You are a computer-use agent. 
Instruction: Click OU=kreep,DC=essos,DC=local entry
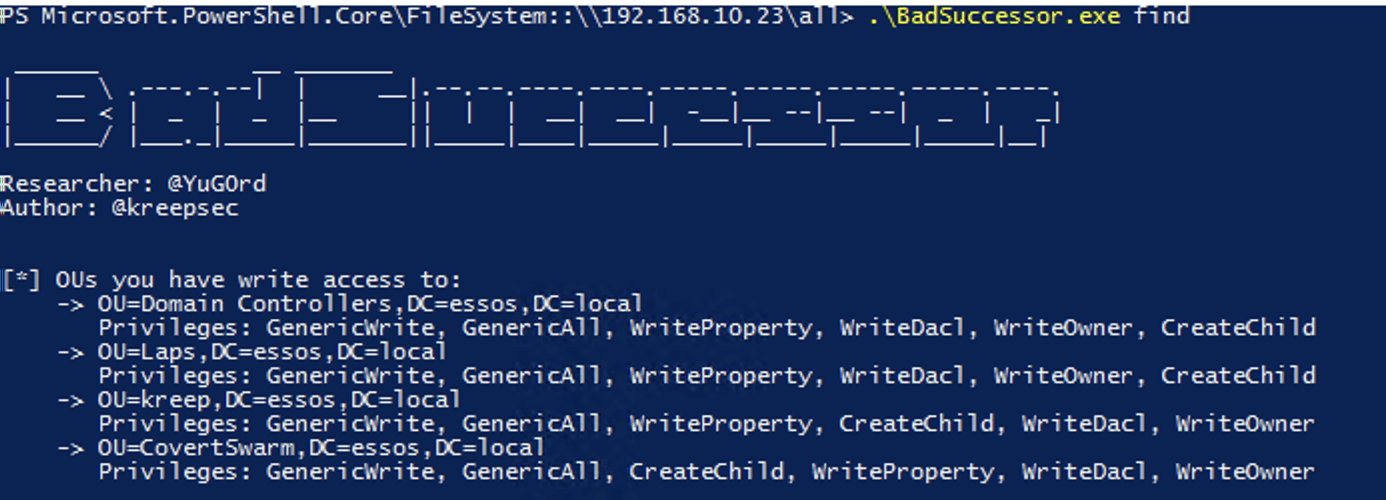tap(279, 399)
